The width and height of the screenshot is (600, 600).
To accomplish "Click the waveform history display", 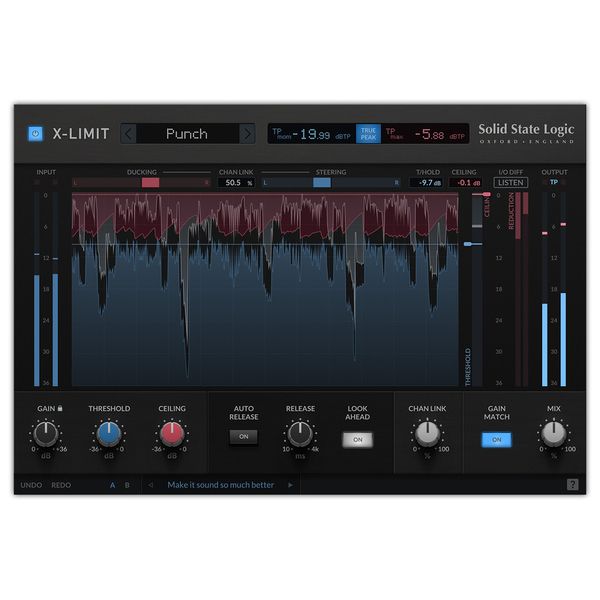I will [265, 289].
